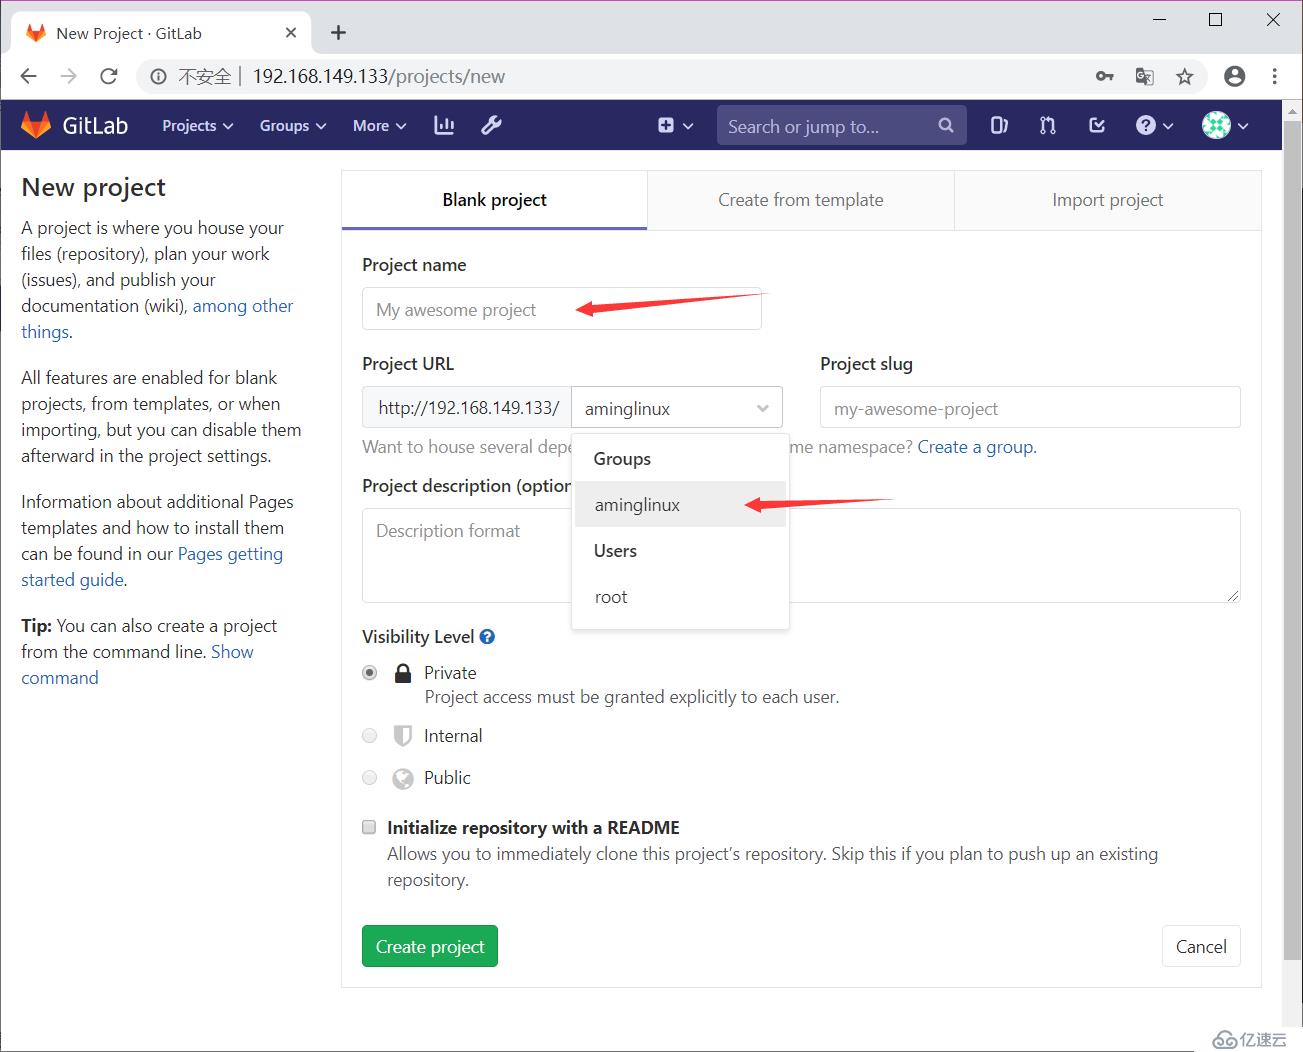Click the 'Internal' visibility label text
This screenshot has width=1303, height=1052.
pyautogui.click(x=453, y=736)
